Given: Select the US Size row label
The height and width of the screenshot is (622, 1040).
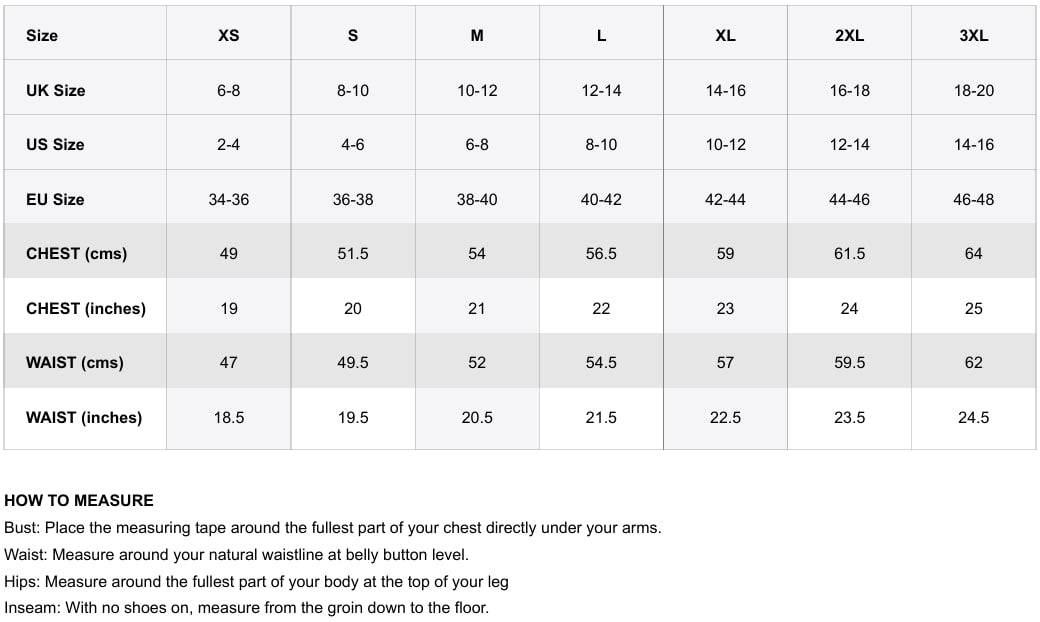Looking at the screenshot, I should 55,144.
